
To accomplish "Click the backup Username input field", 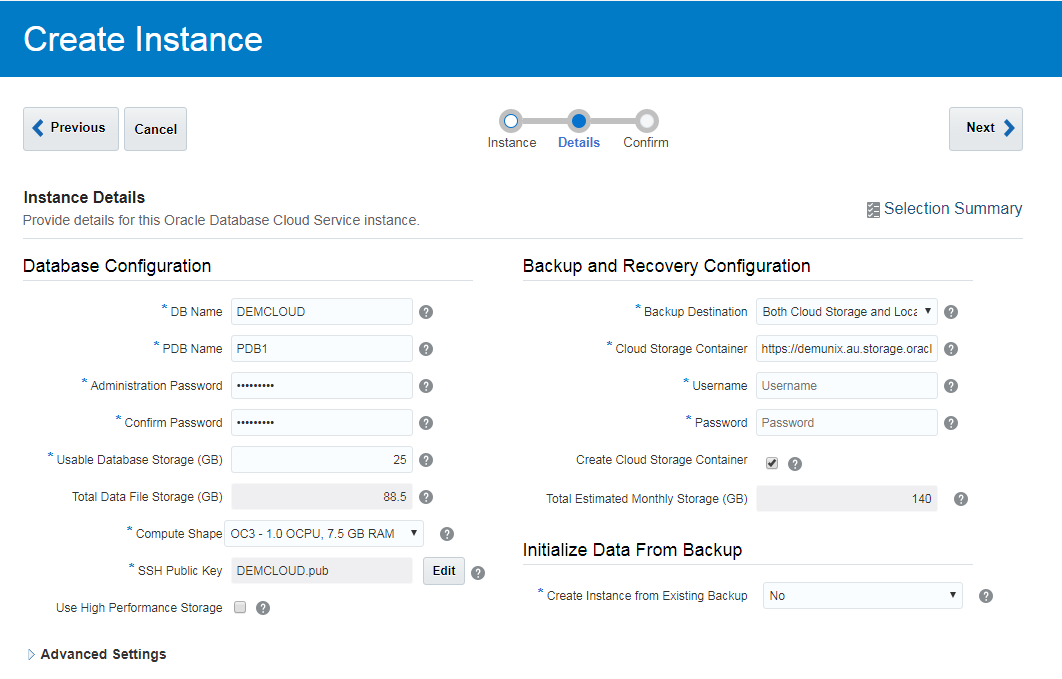I will point(846,386).
